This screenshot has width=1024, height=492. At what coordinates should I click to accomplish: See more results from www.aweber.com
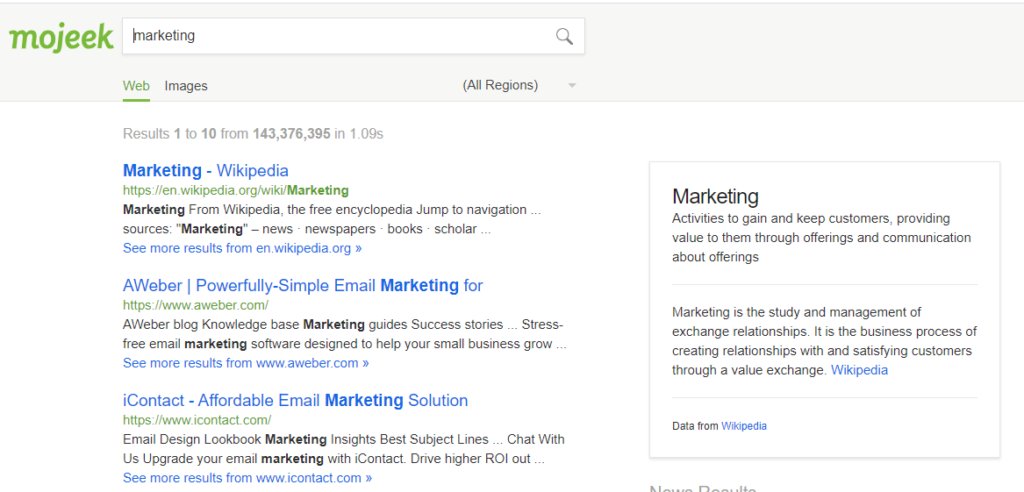tap(246, 363)
